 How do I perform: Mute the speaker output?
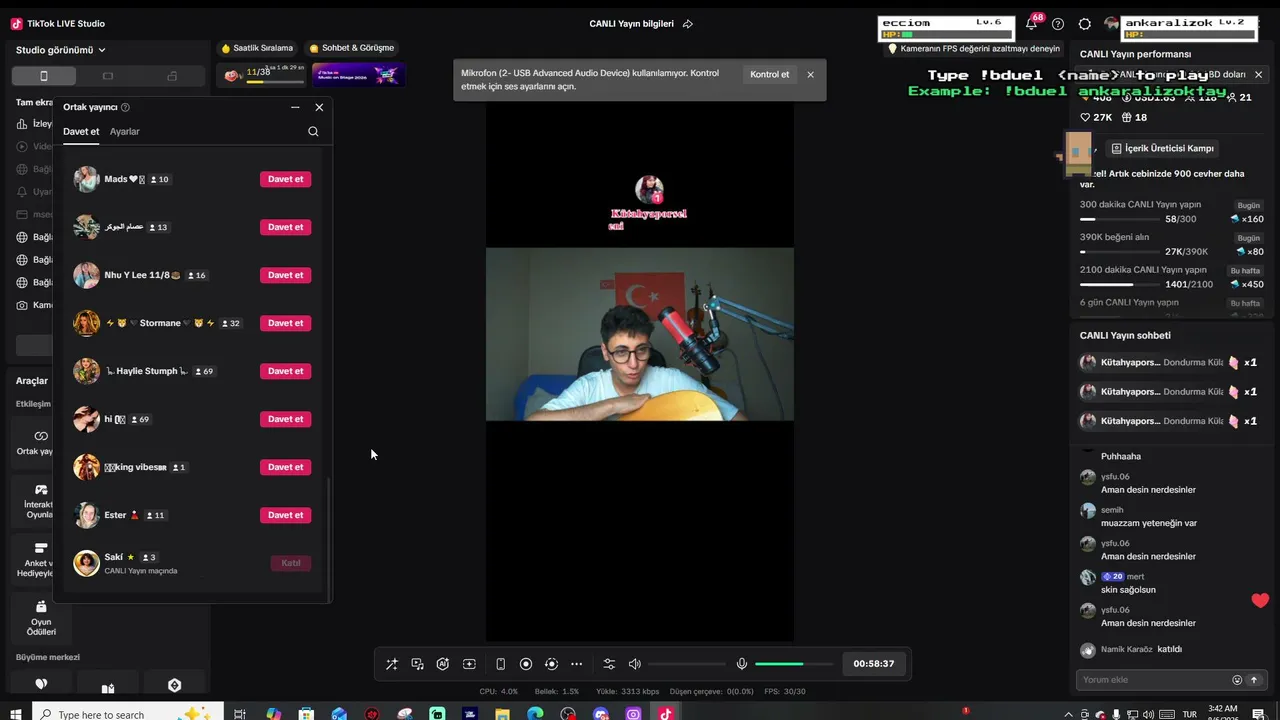tap(635, 664)
